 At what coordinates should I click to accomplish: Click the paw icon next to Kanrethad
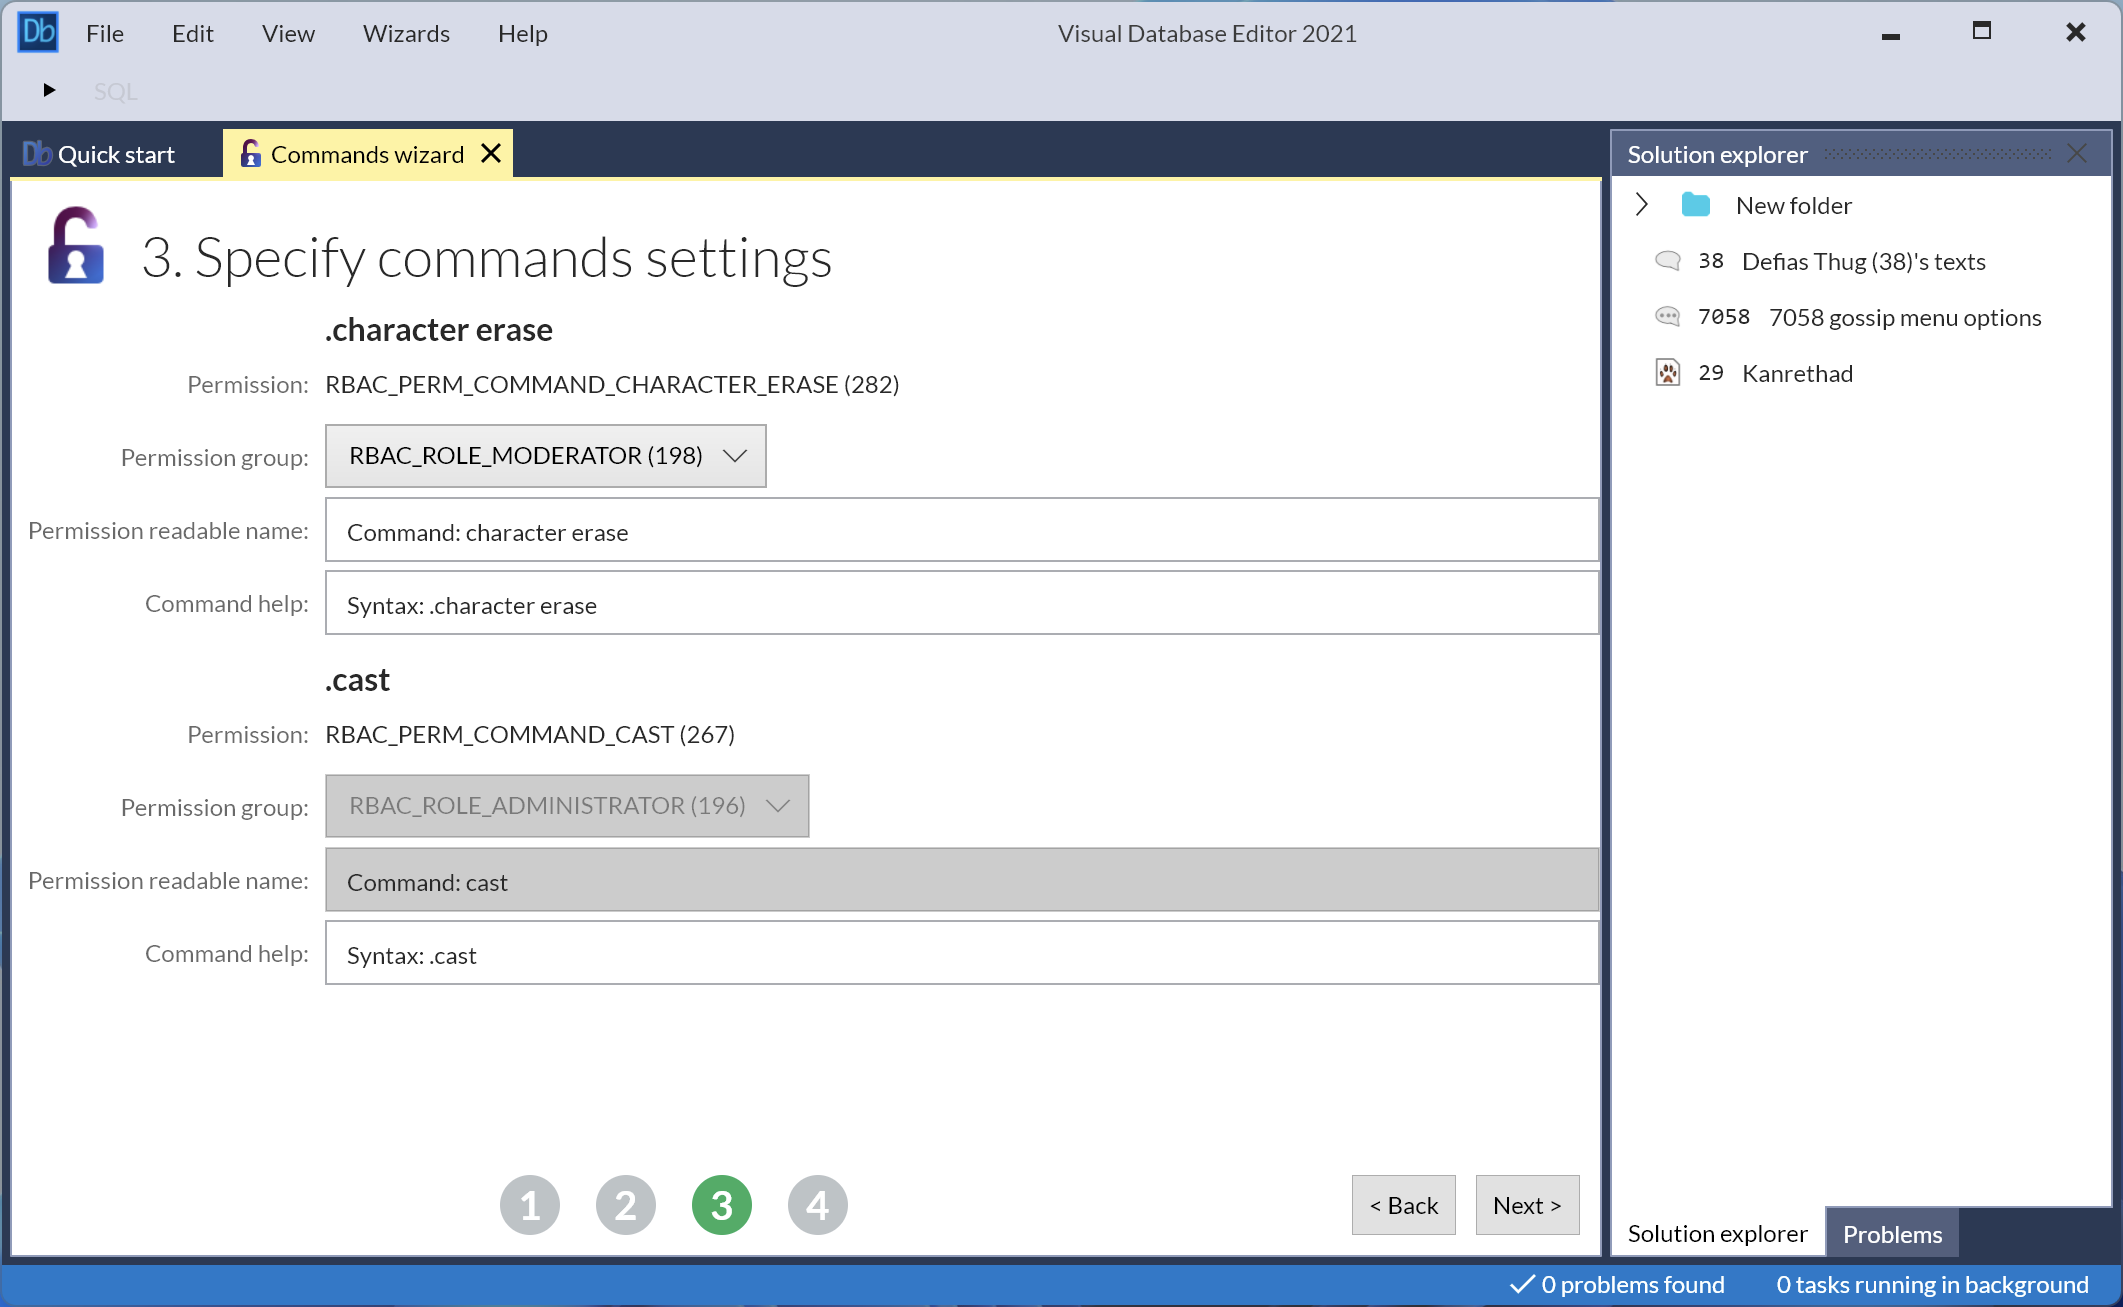[1668, 372]
